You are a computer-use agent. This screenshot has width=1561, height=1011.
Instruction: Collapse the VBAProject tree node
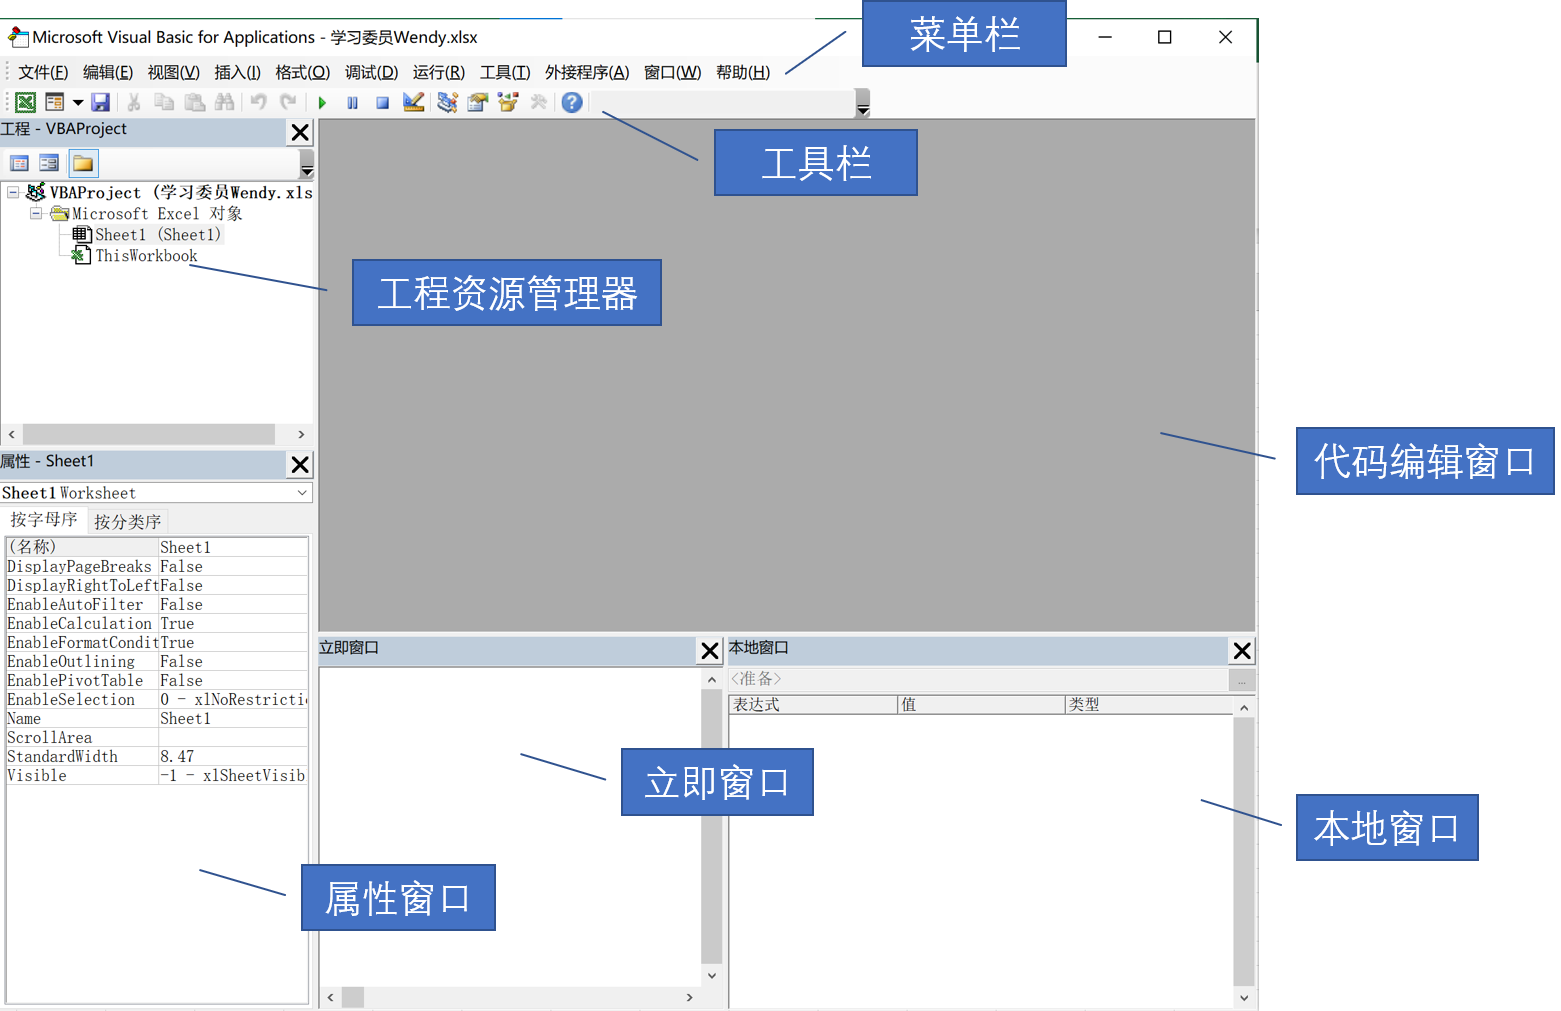pos(13,192)
